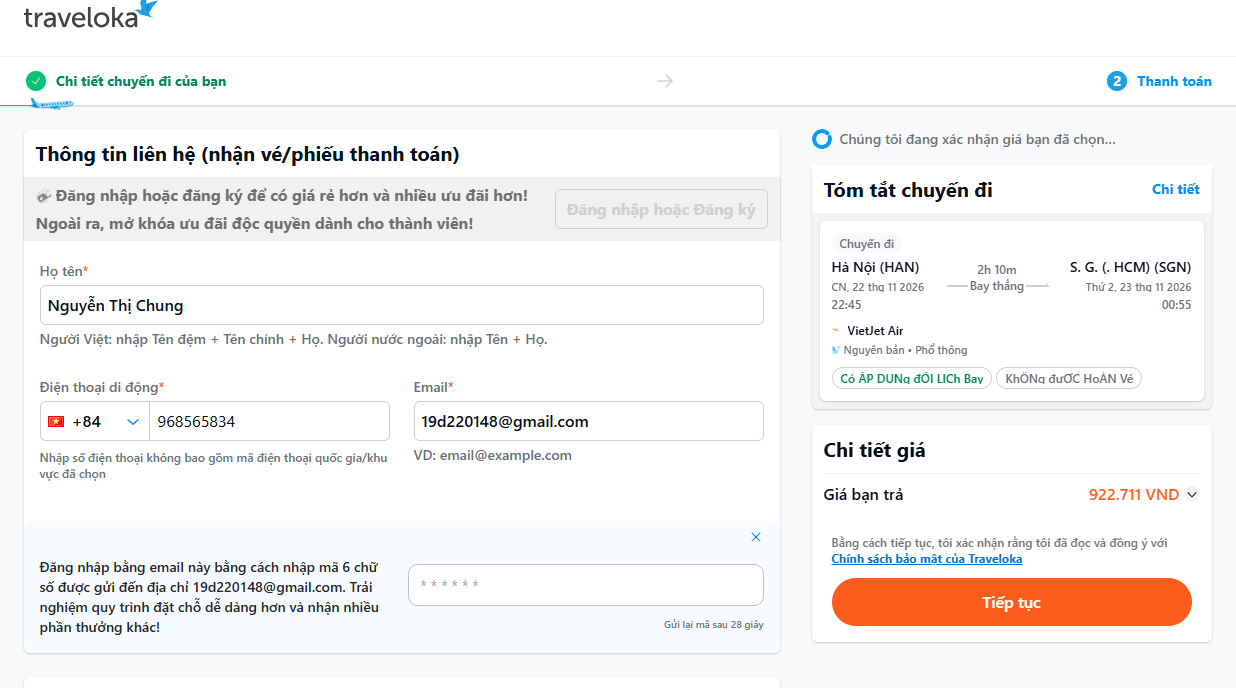The image size is (1236, 688).
Task: Click the Chuyến đi label chip
Action: 867,244
